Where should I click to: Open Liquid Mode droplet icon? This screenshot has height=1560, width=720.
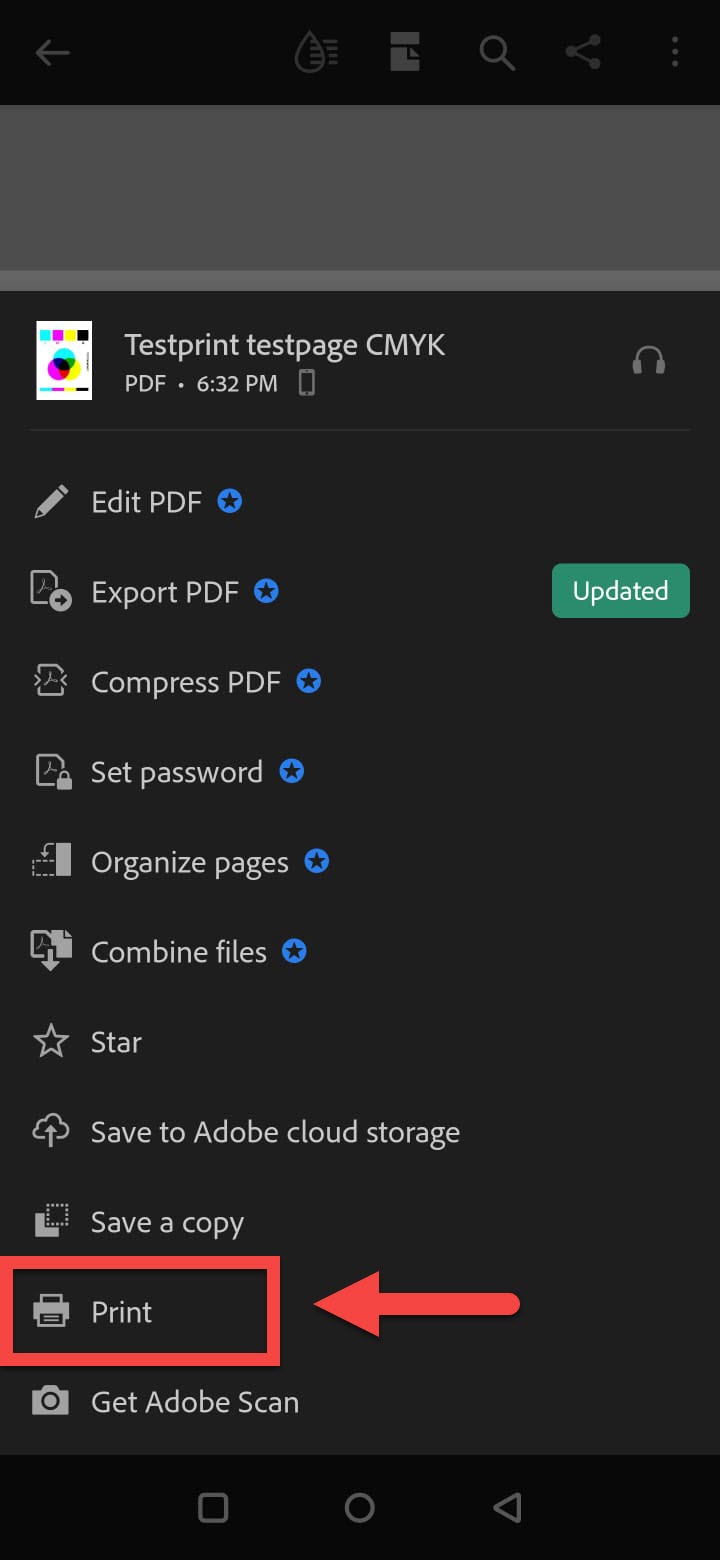pos(316,52)
